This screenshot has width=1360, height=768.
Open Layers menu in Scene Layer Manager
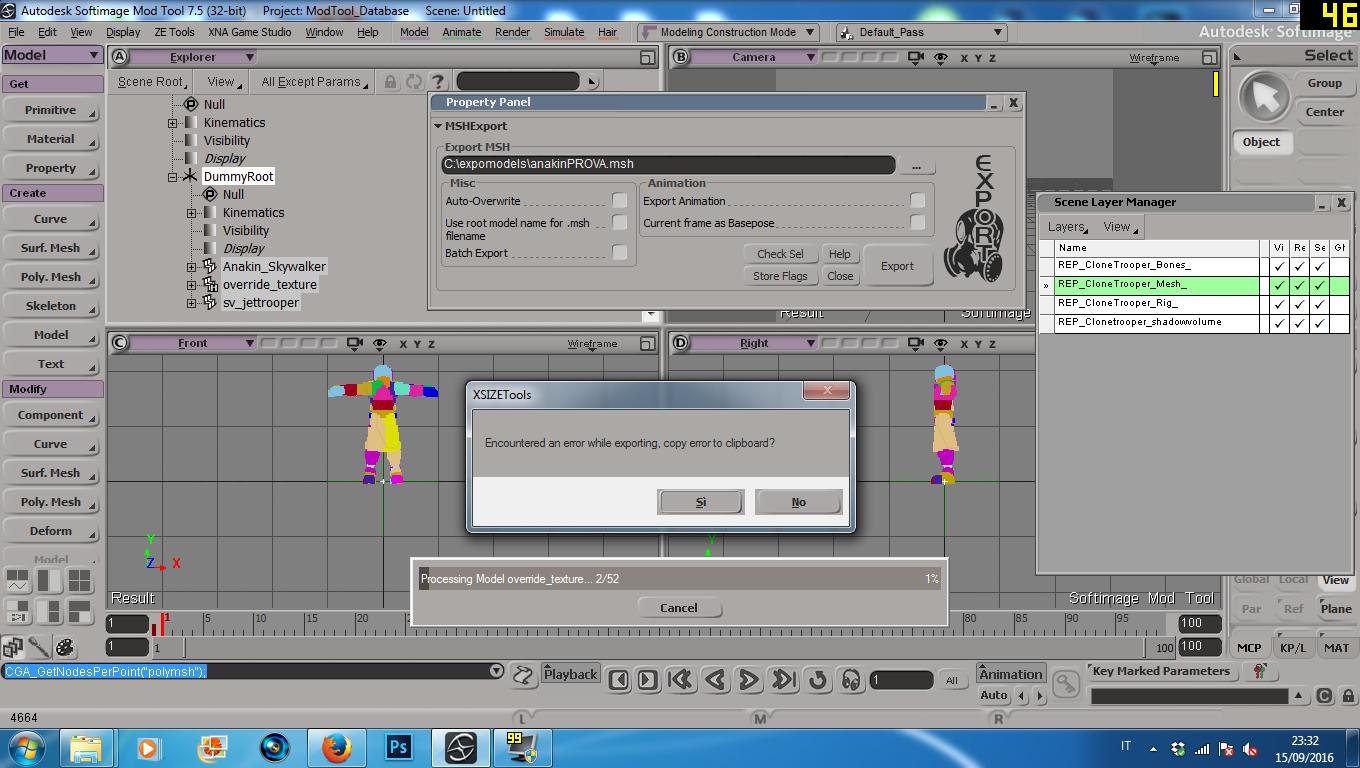click(x=1068, y=227)
